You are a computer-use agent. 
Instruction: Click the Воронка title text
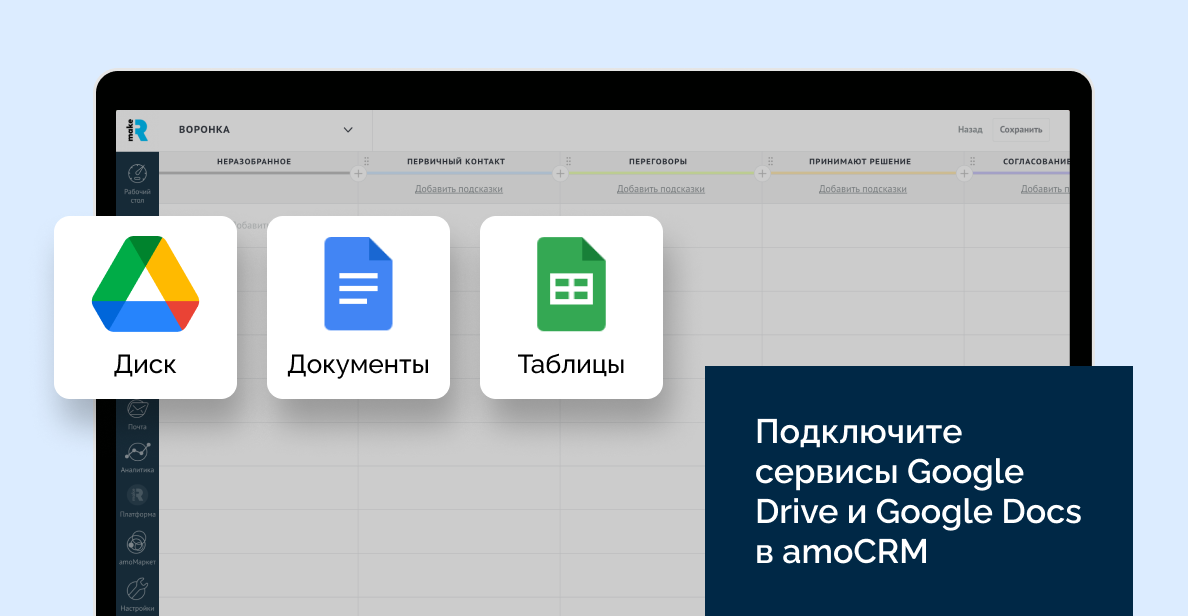tap(204, 130)
